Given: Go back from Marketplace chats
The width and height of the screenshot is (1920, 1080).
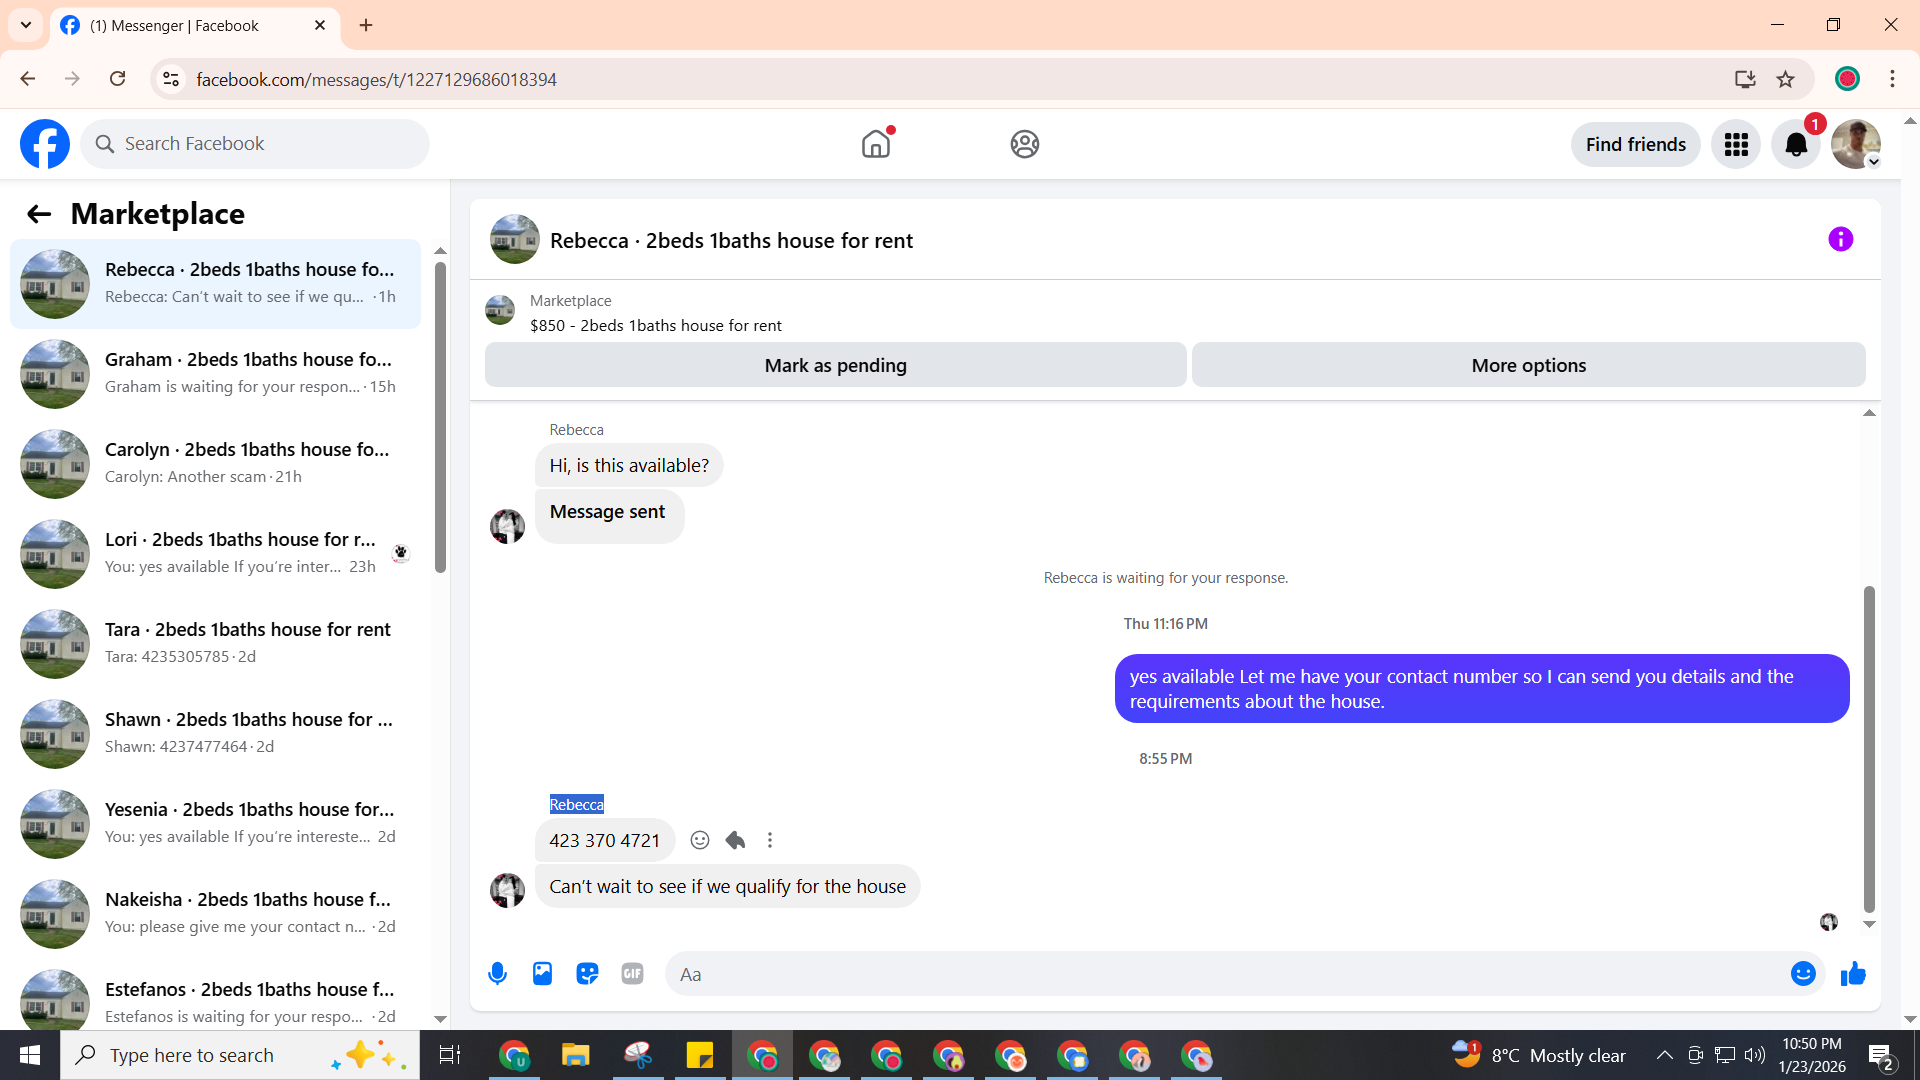Looking at the screenshot, I should coord(39,214).
